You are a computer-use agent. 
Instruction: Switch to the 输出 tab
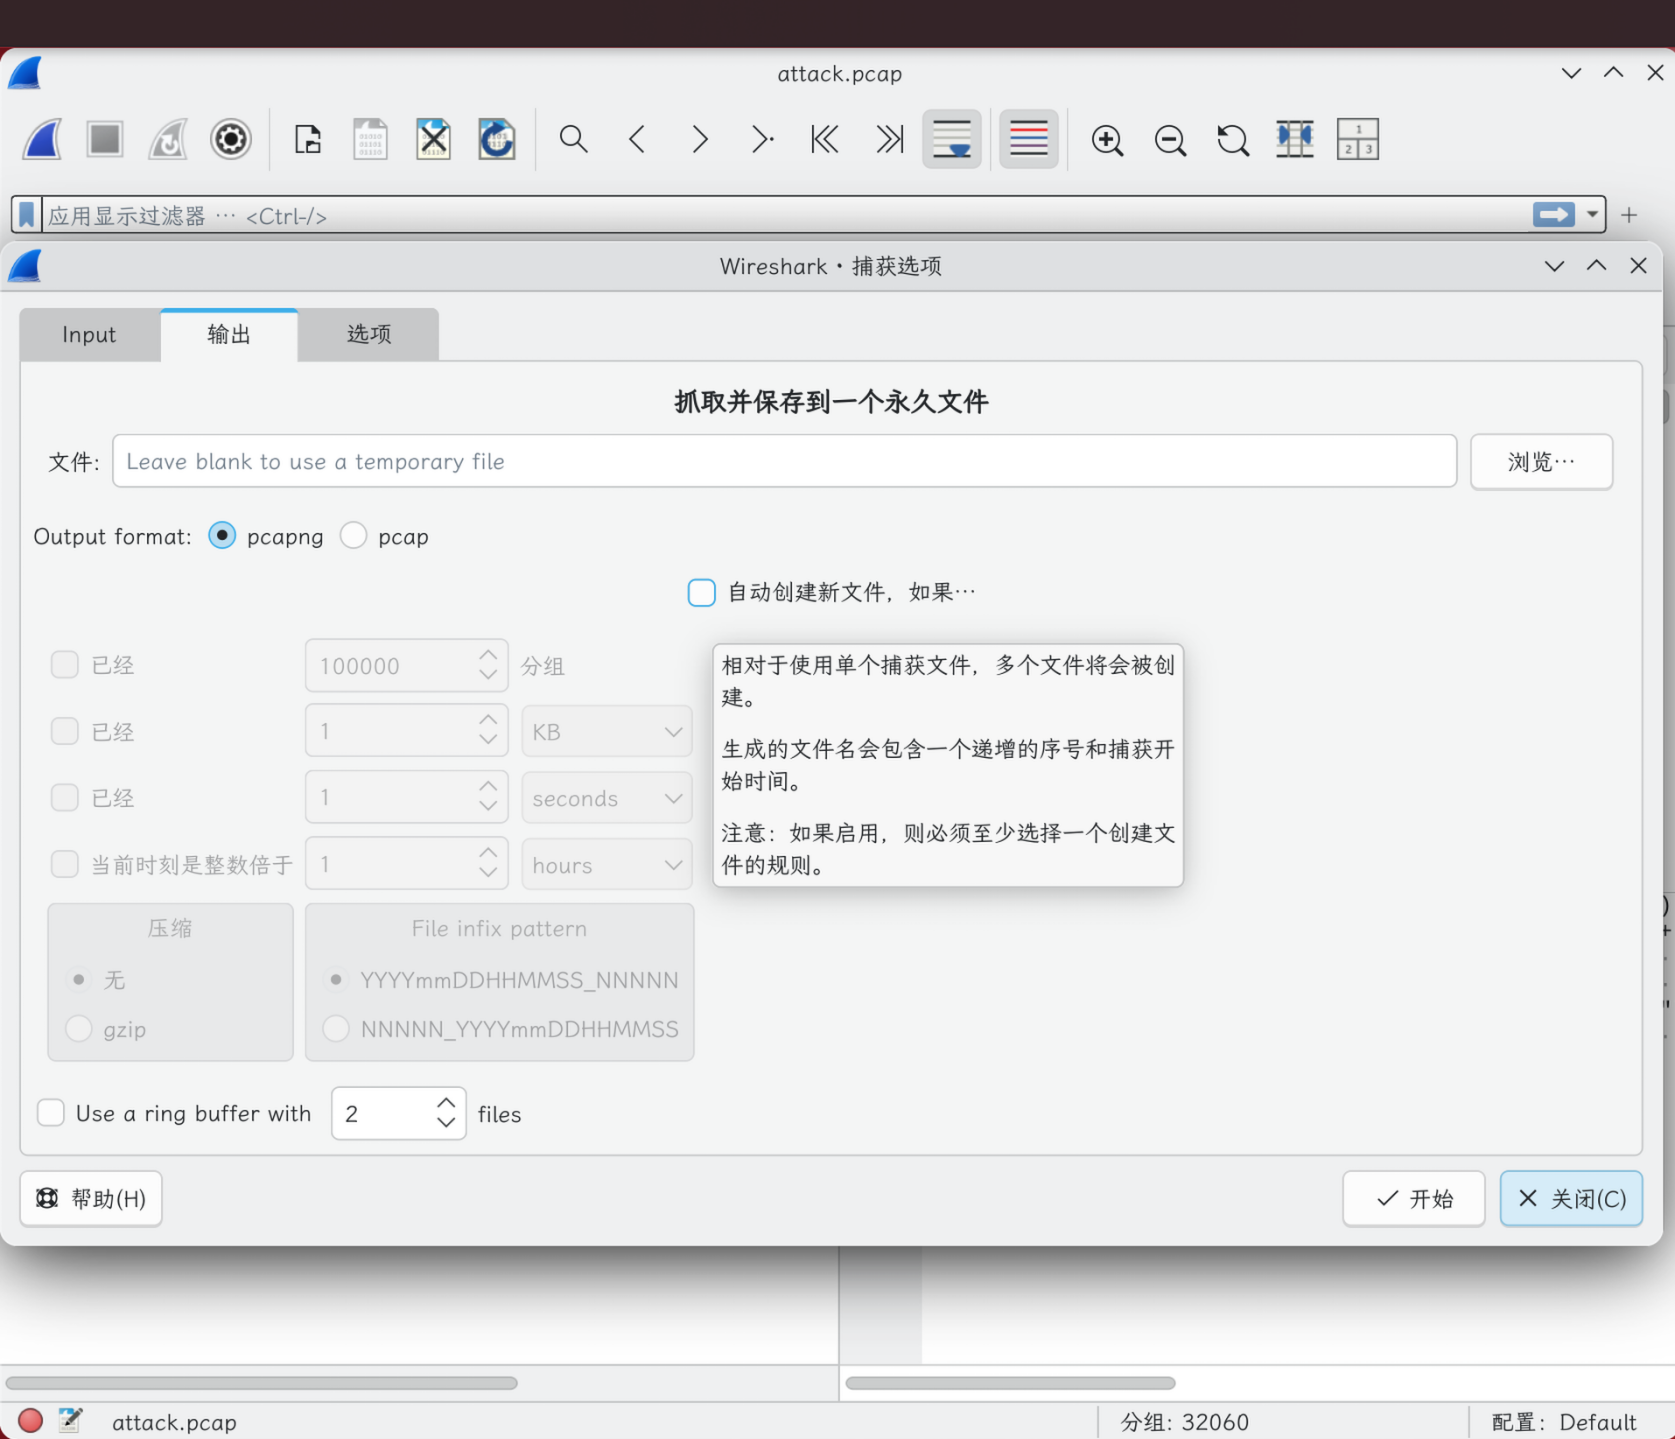coord(229,335)
